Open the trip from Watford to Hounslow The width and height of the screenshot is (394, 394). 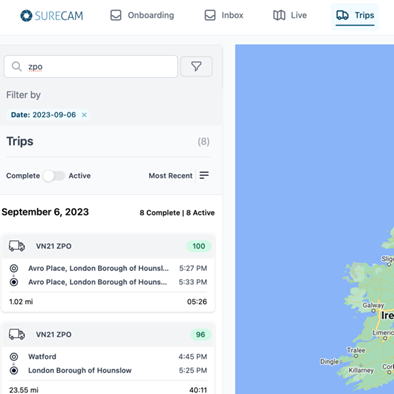pos(108,359)
